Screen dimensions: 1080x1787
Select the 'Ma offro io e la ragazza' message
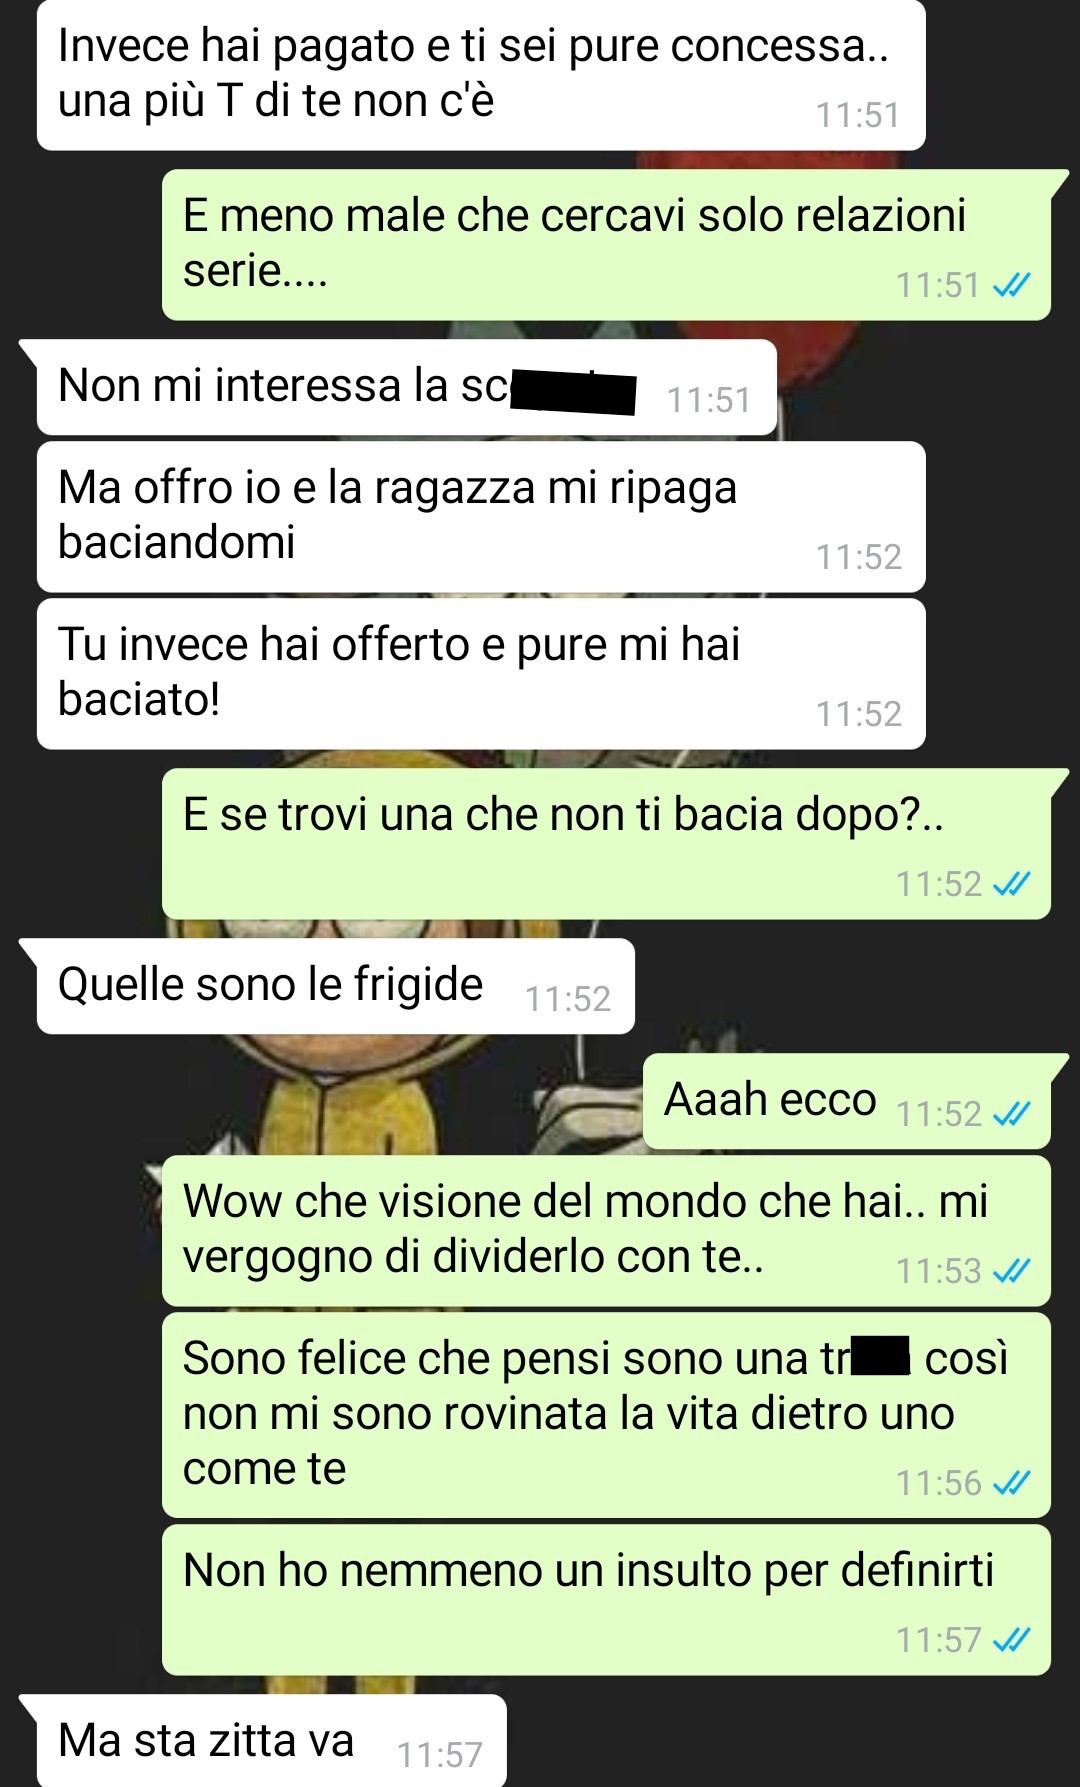coord(481,516)
